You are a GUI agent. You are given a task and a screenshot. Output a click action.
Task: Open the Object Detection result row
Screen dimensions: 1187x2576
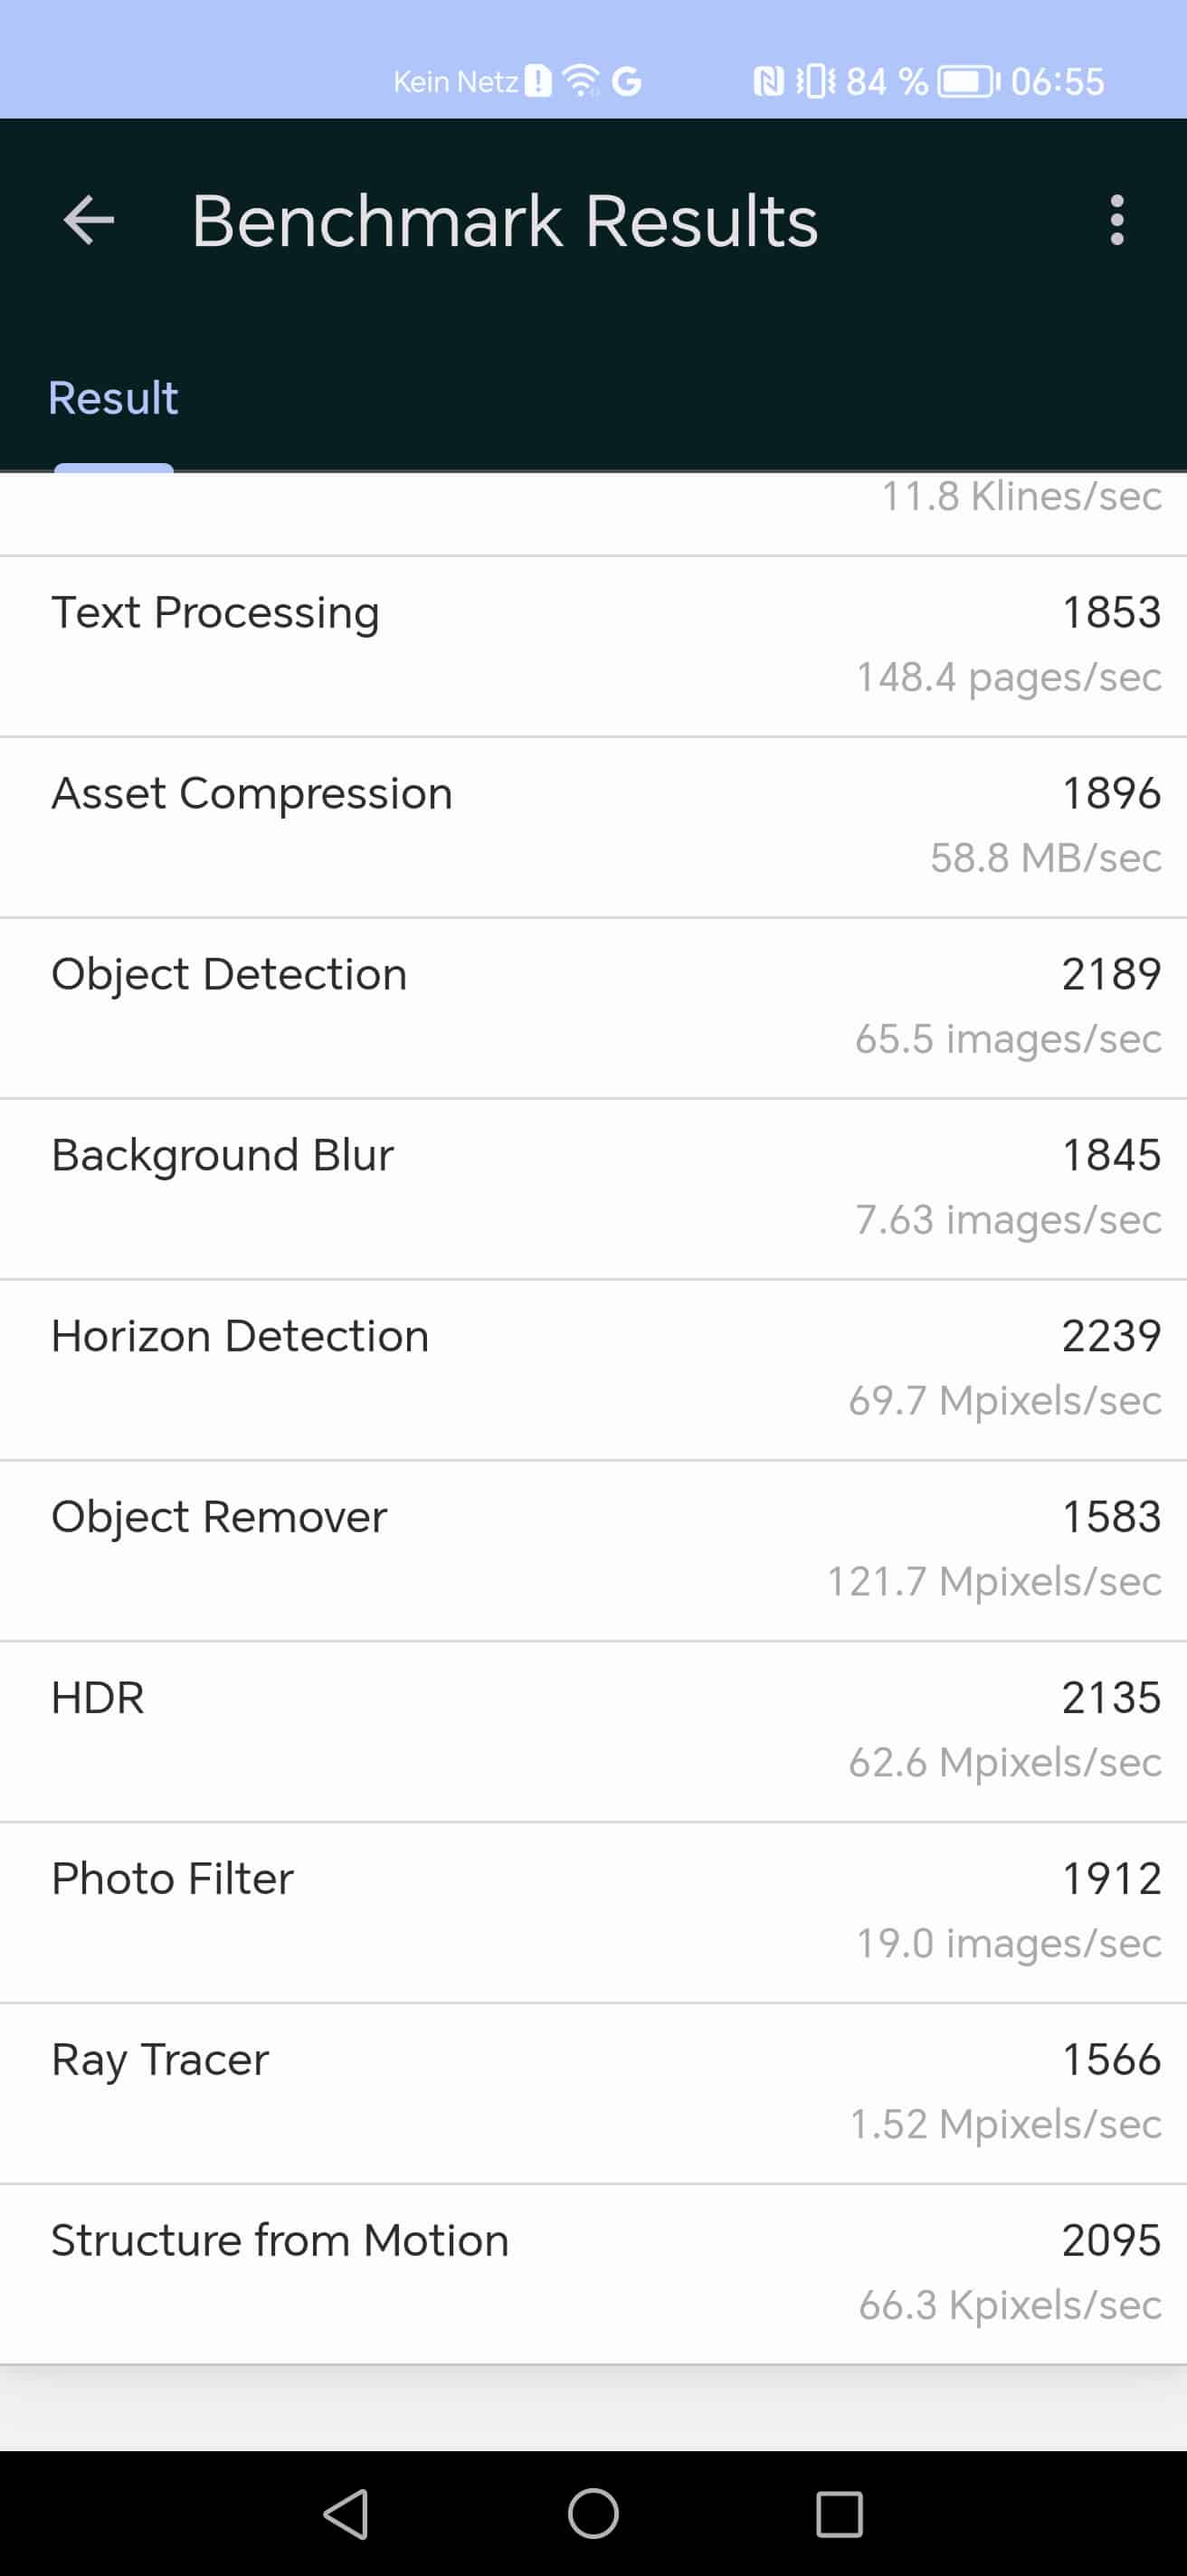[593, 1008]
